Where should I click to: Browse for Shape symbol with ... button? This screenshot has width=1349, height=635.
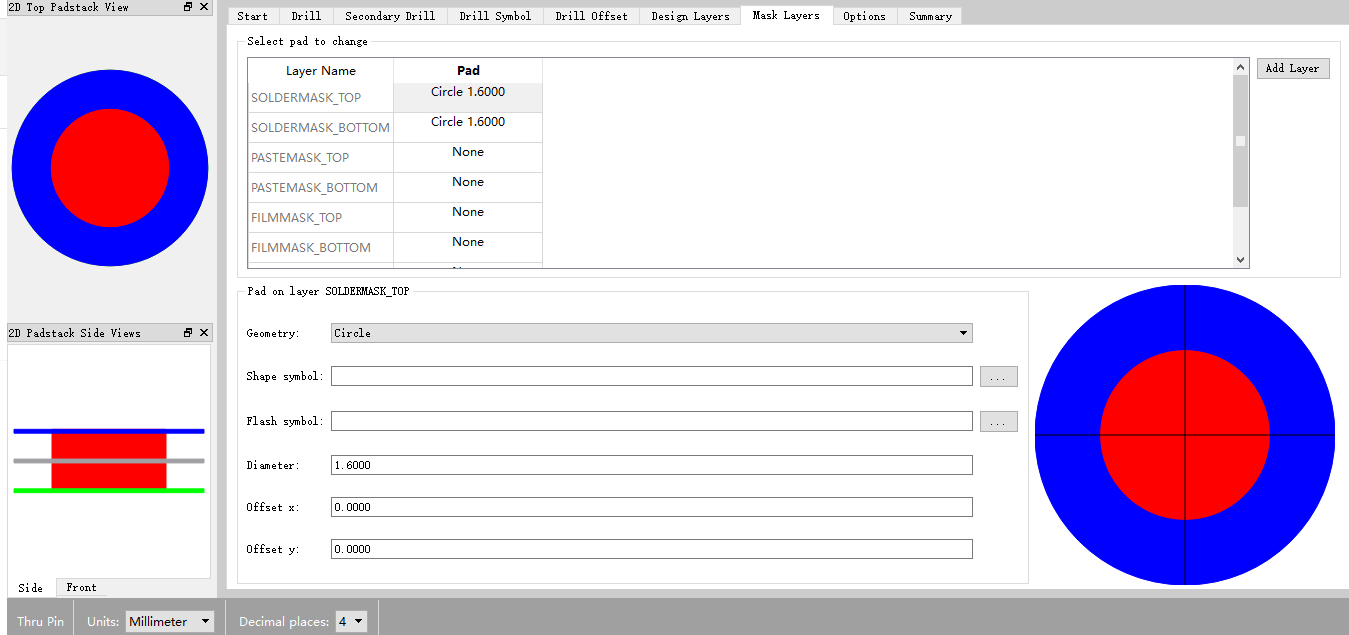999,377
